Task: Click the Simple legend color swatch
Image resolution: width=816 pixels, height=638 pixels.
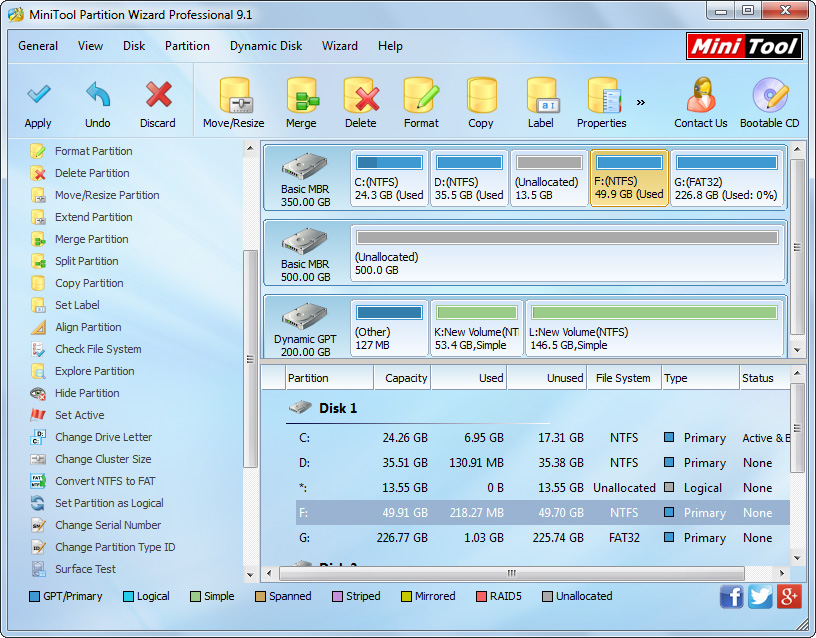Action: pos(195,596)
